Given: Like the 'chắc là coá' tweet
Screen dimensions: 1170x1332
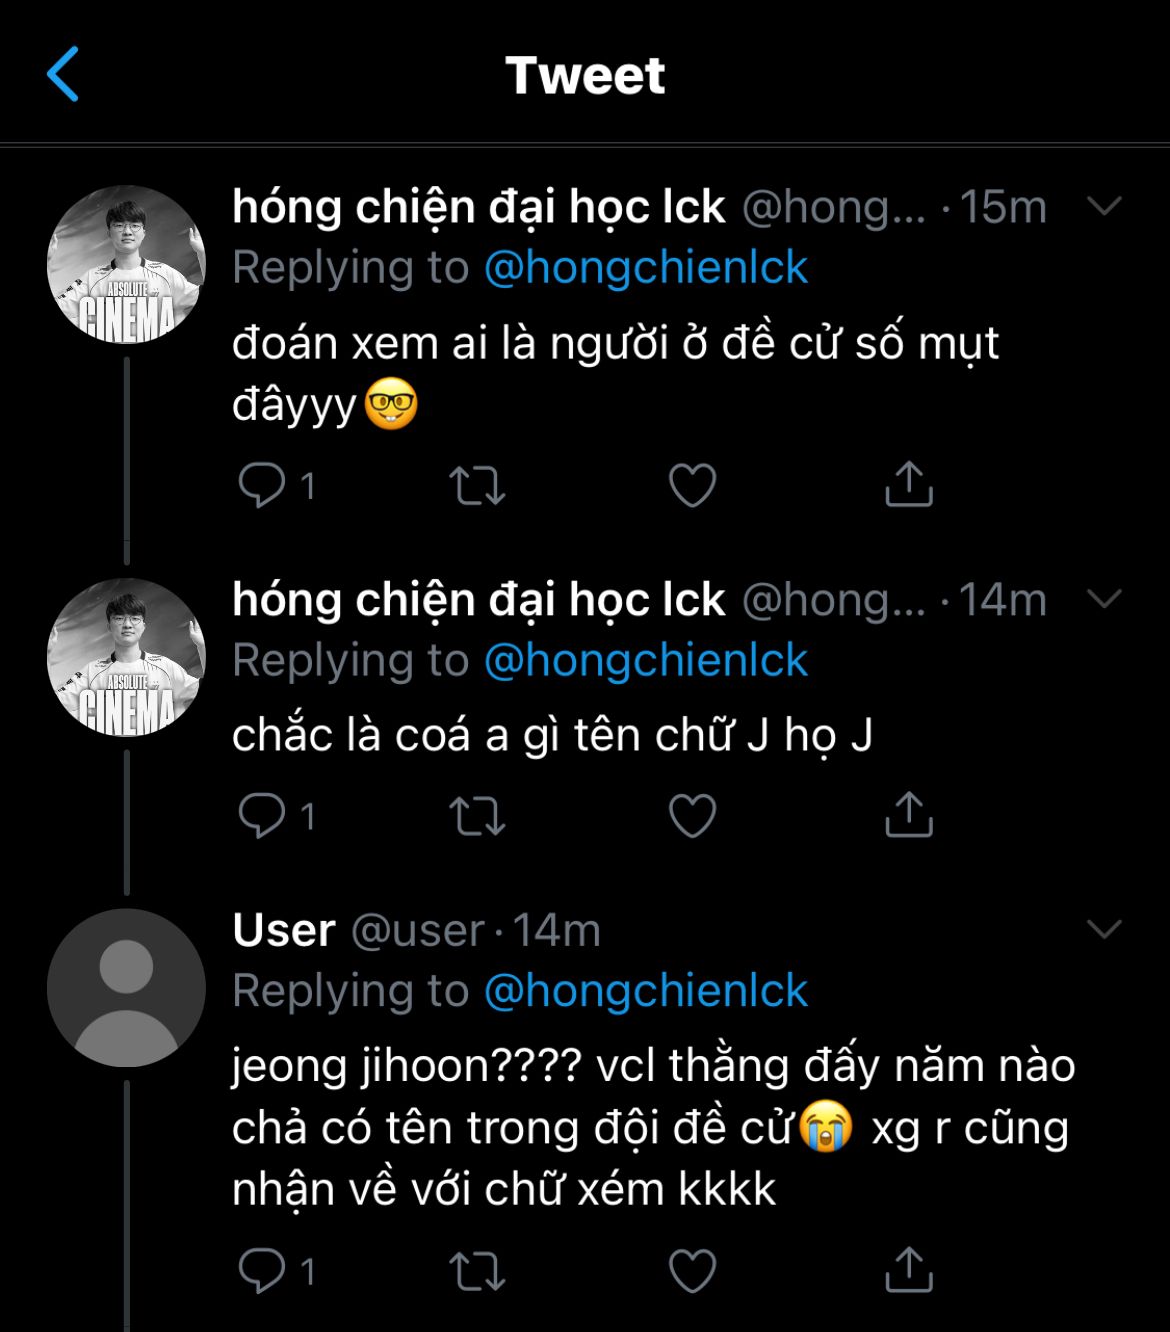Looking at the screenshot, I should pyautogui.click(x=692, y=816).
